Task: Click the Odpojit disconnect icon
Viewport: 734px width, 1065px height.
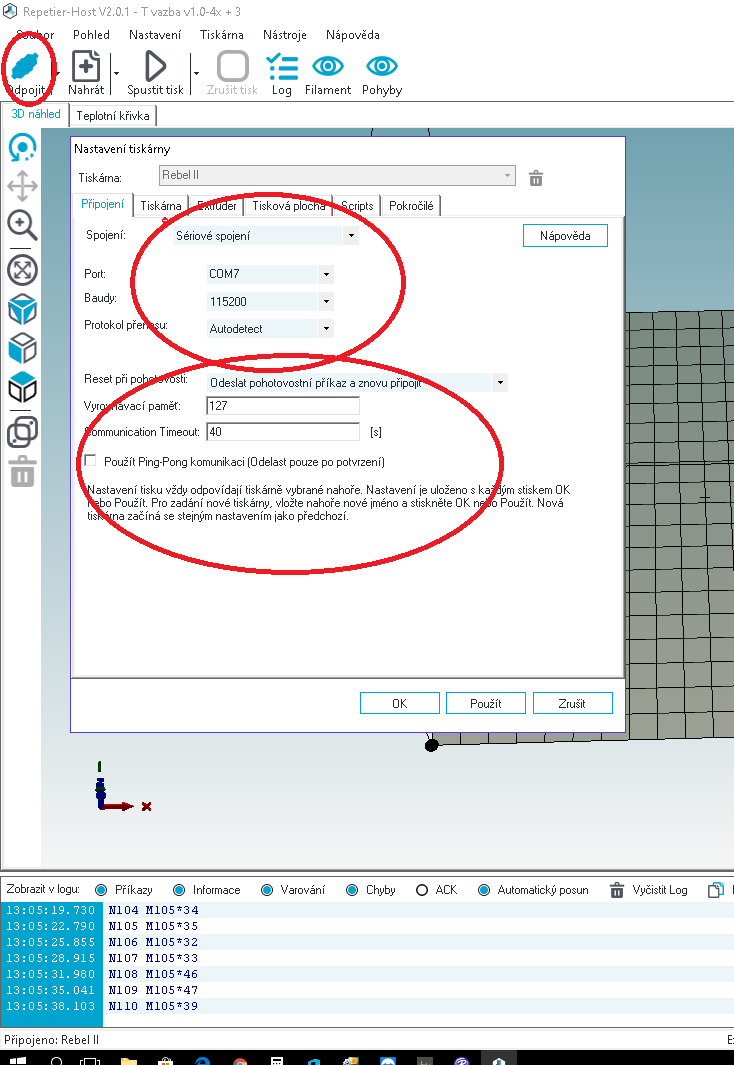Action: coord(27,66)
